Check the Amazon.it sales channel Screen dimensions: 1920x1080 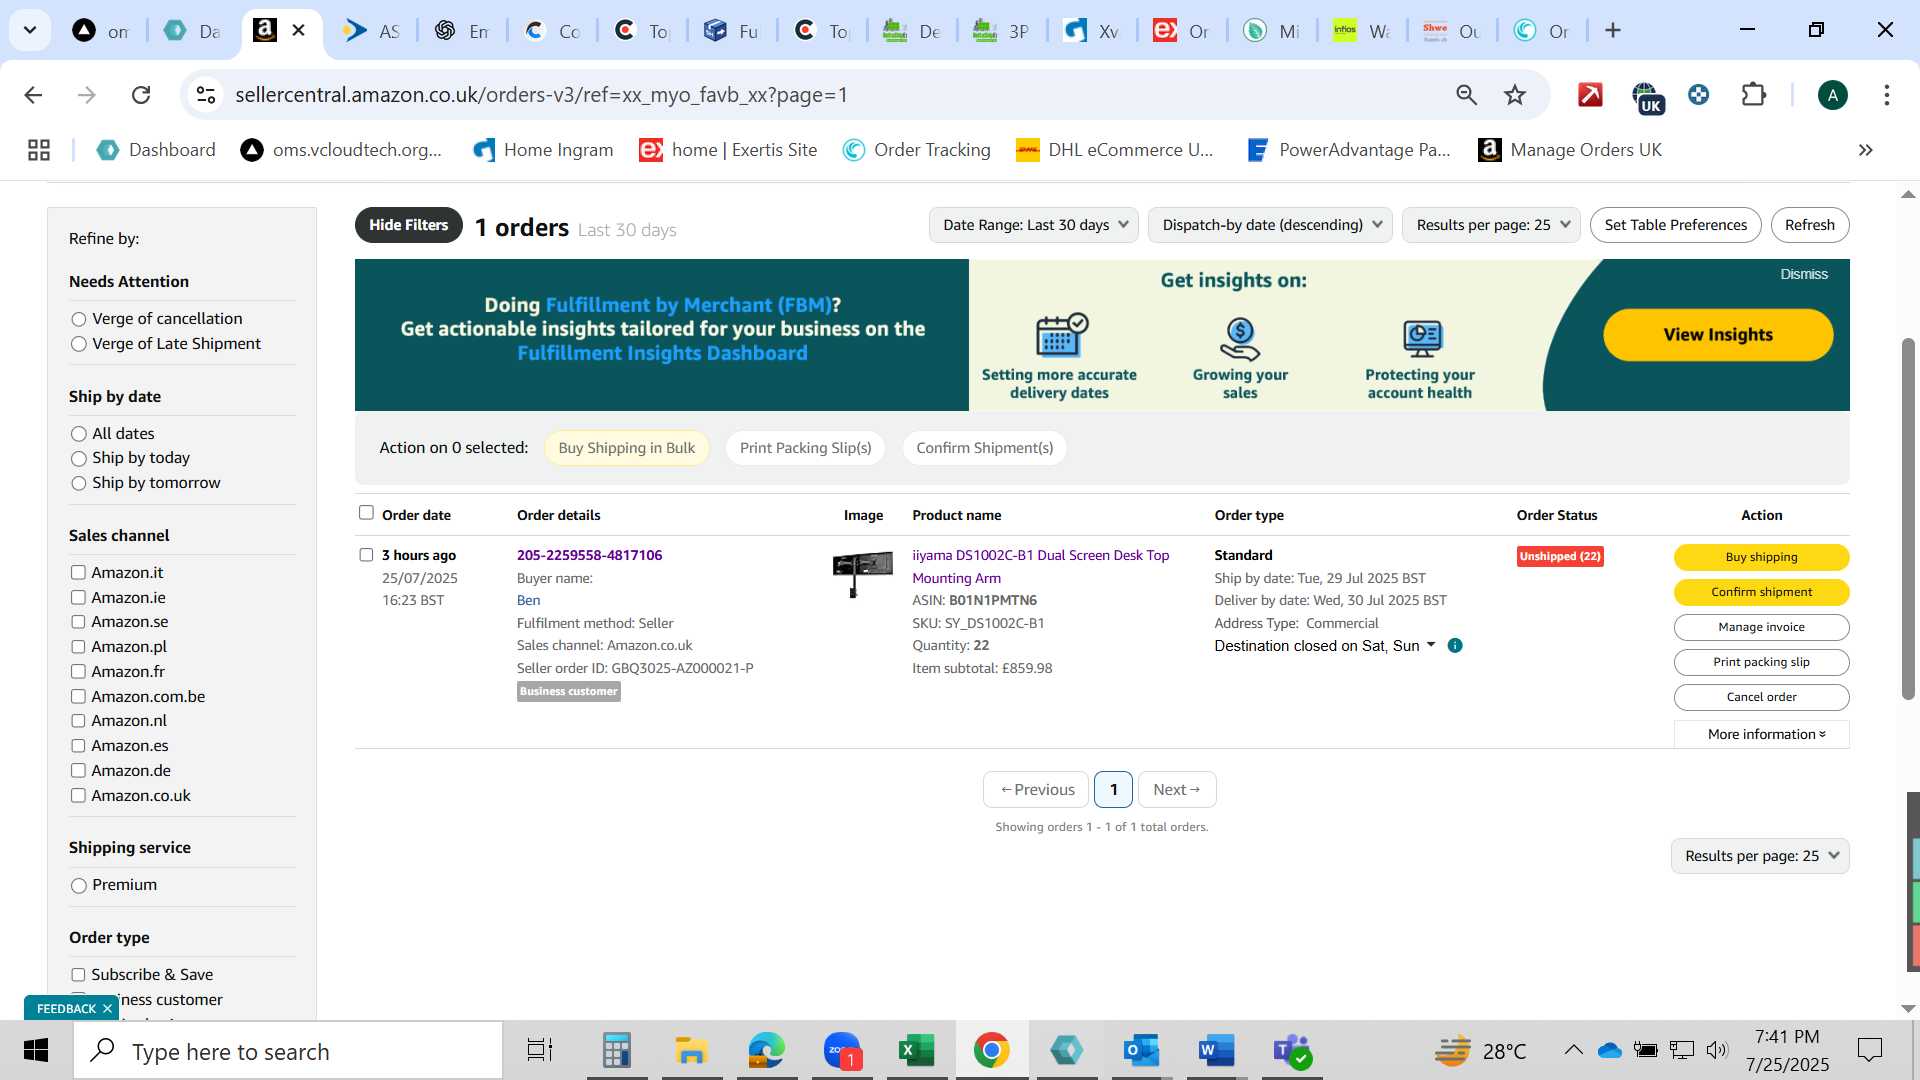coord(78,573)
